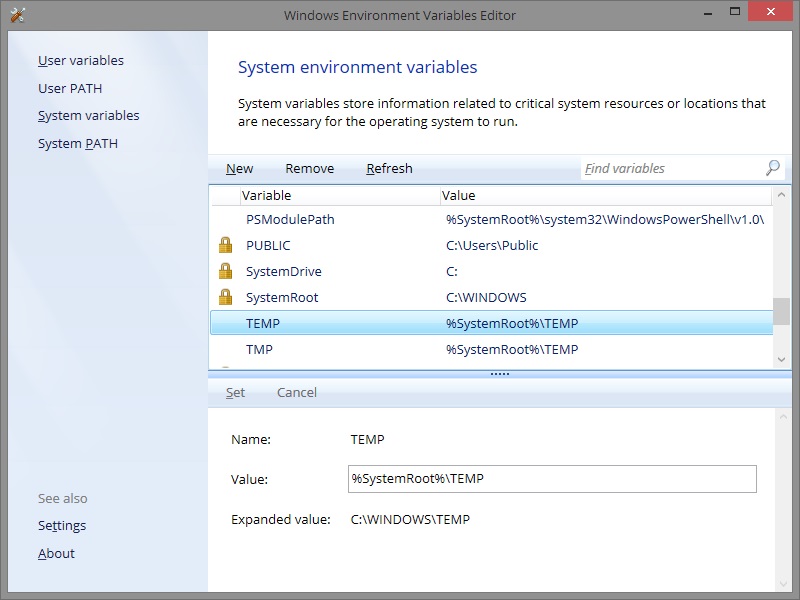
Task: Click inside the Value edit field
Action: (x=550, y=479)
